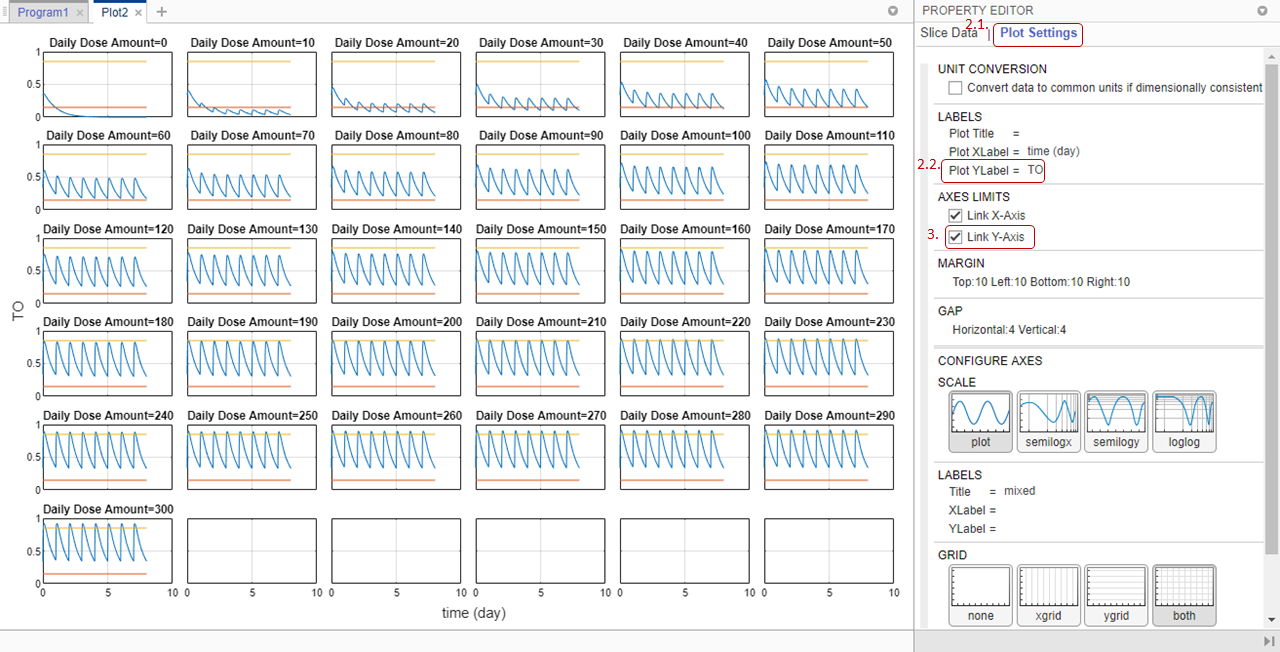Click the property editor vertical scrollbar
Image resolution: width=1280 pixels, height=652 pixels.
[1271, 310]
